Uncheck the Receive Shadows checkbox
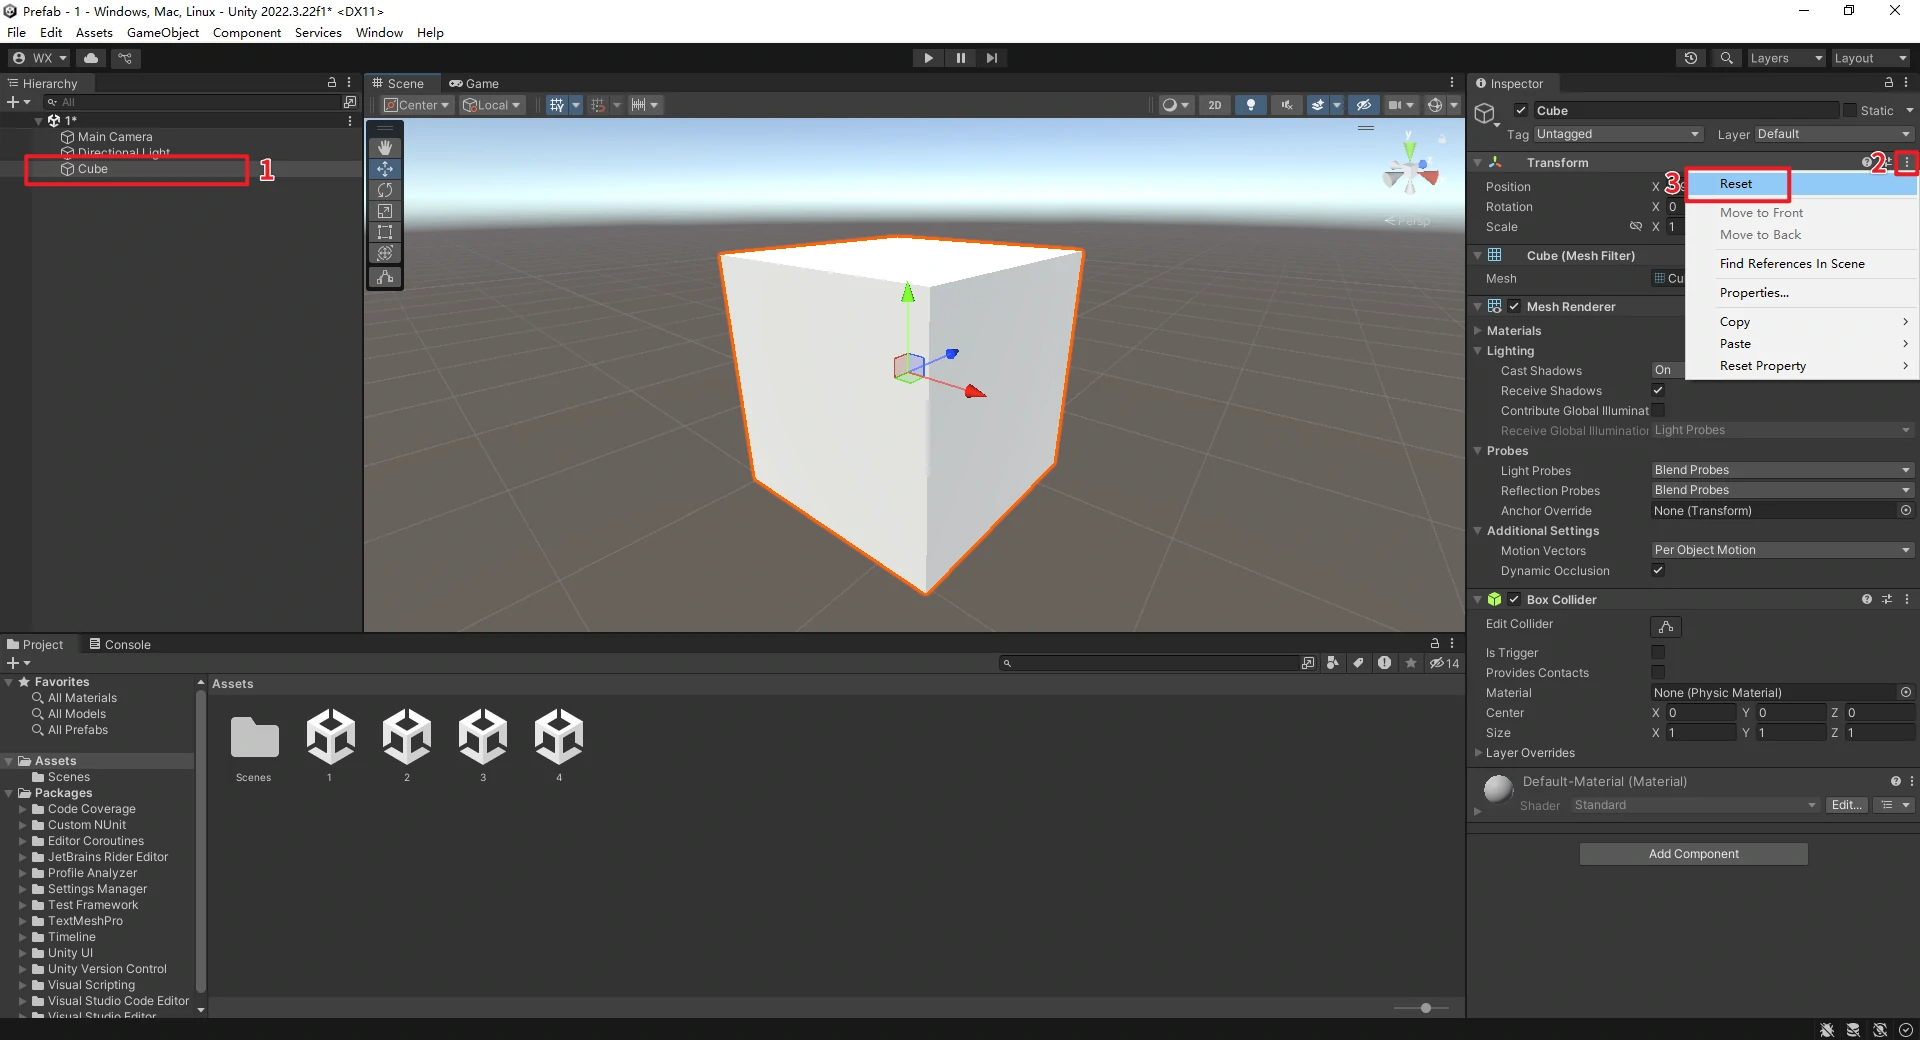 1658,390
